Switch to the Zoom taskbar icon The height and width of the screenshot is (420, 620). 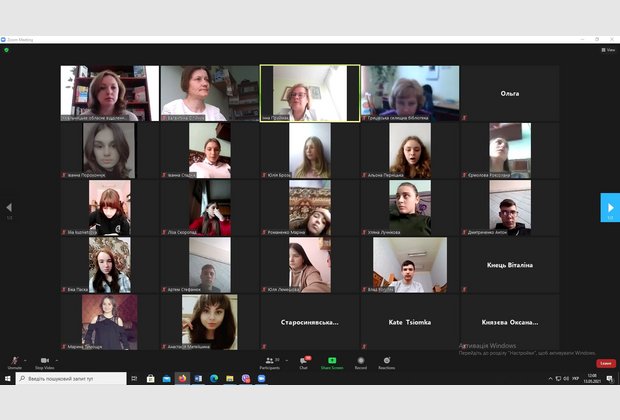click(261, 378)
